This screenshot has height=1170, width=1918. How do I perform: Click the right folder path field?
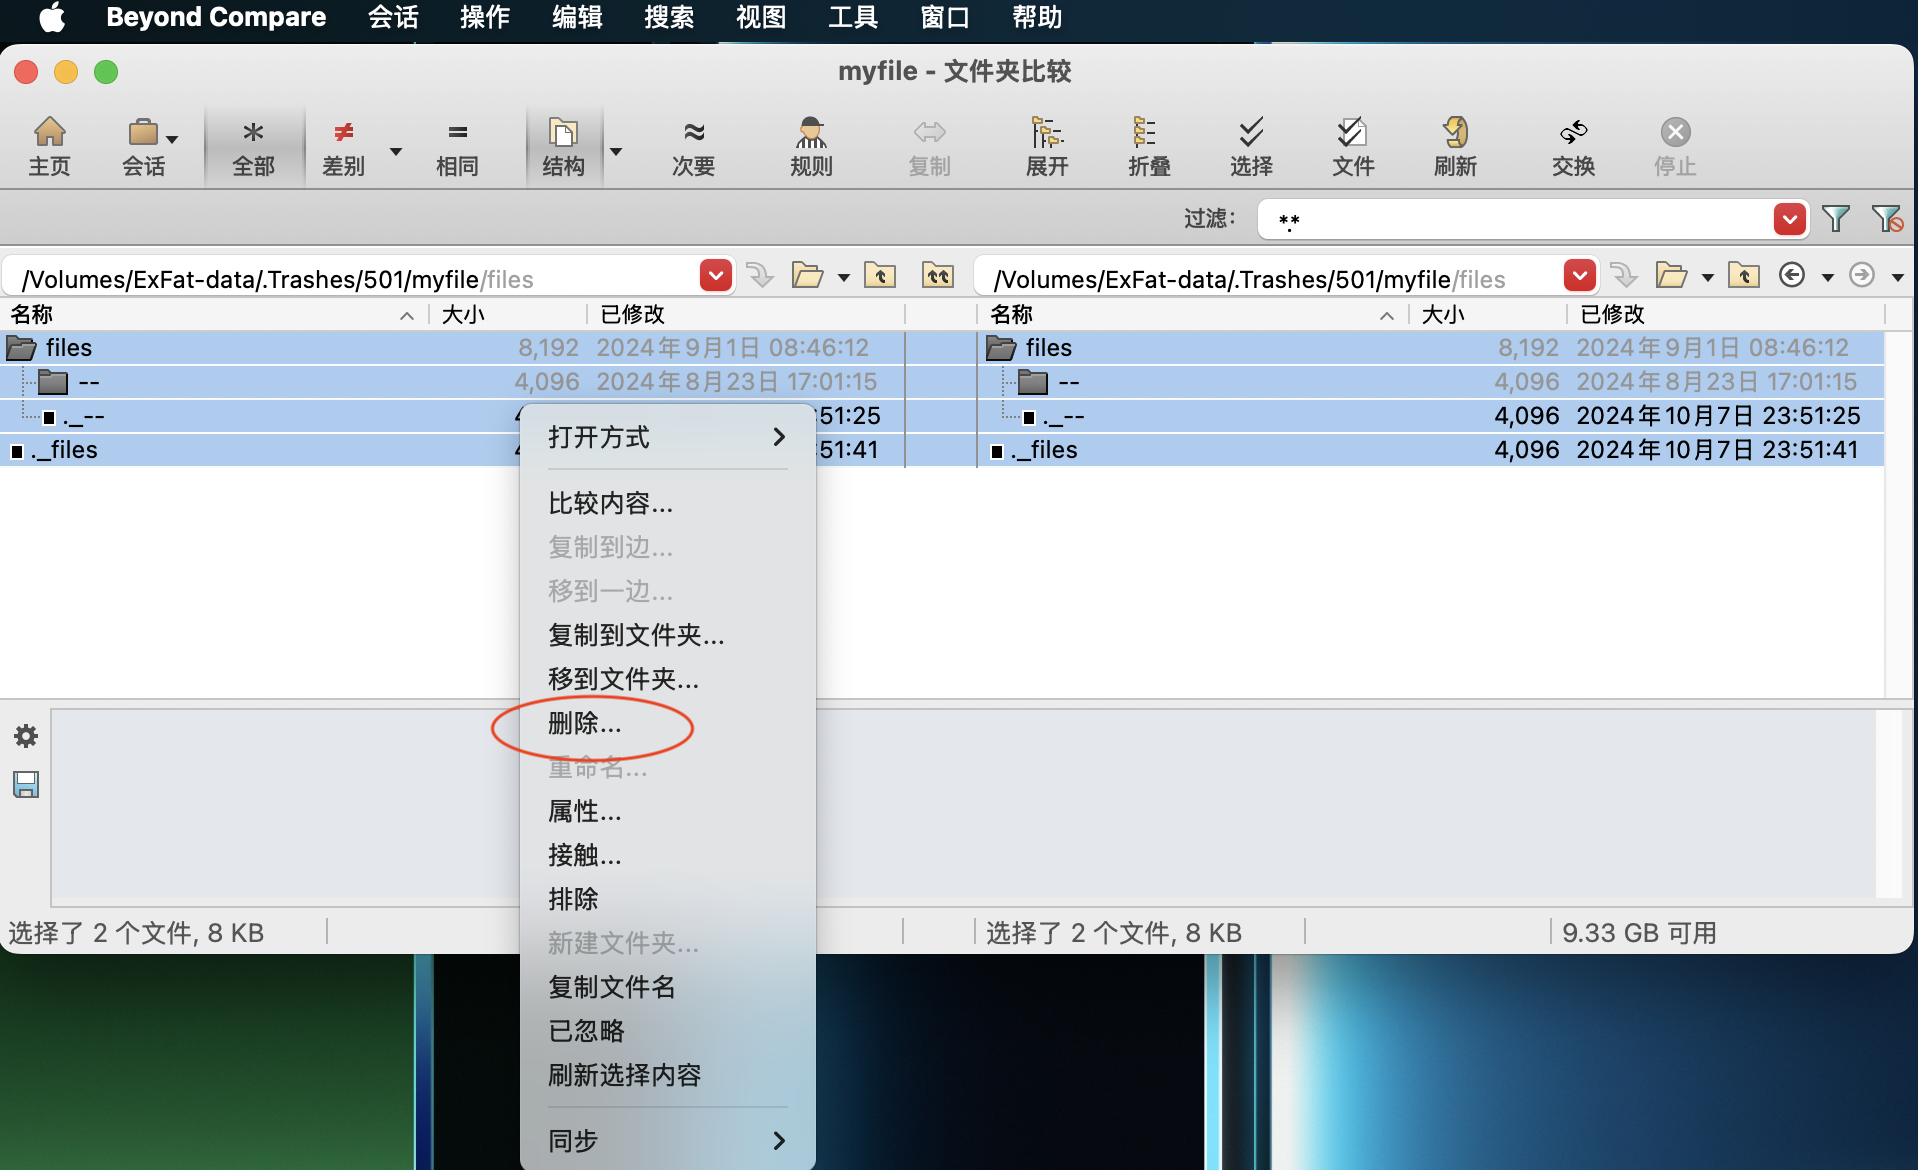pos(1270,279)
